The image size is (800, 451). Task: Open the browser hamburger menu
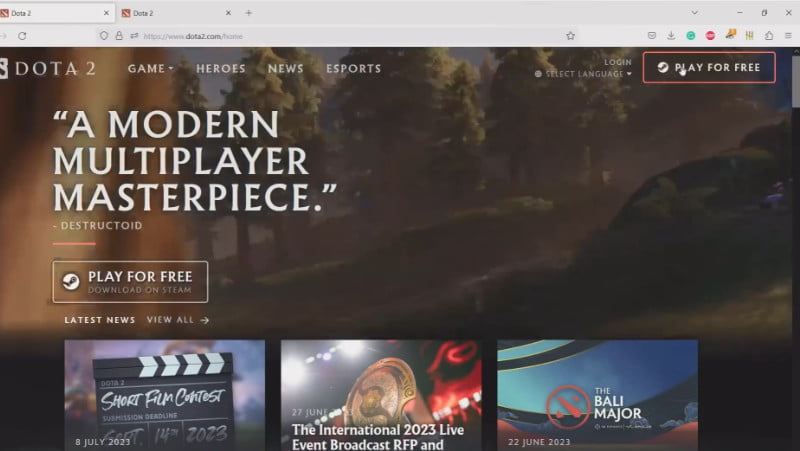pyautogui.click(x=788, y=35)
